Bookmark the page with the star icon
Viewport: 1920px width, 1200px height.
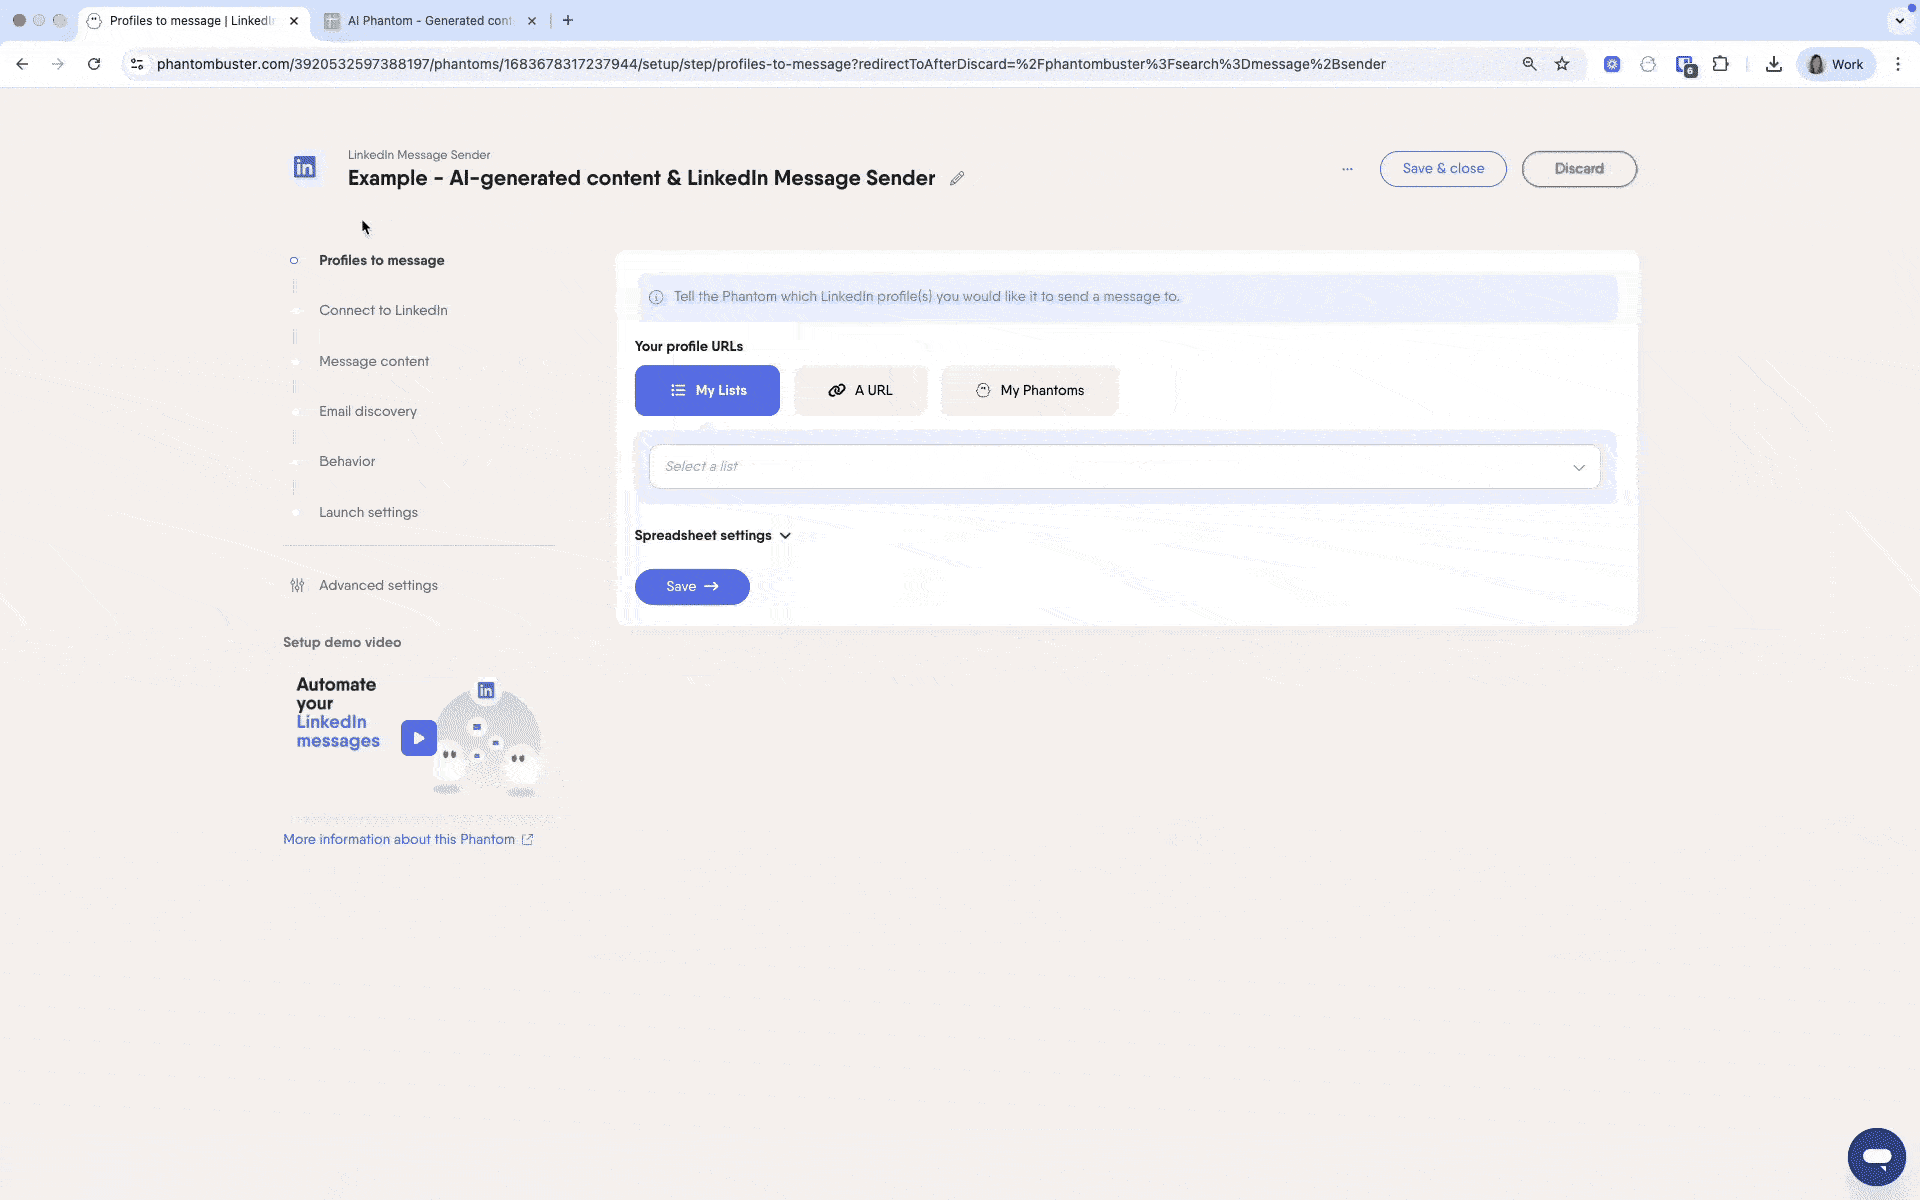click(1562, 64)
